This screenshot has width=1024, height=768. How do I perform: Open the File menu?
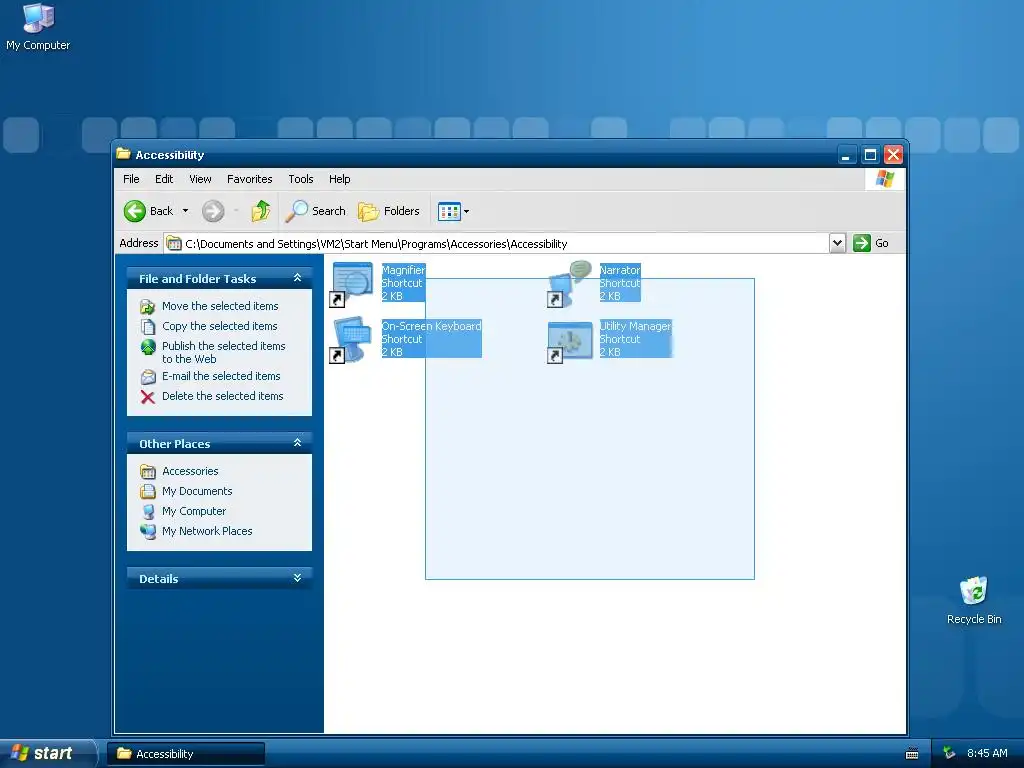[131, 179]
